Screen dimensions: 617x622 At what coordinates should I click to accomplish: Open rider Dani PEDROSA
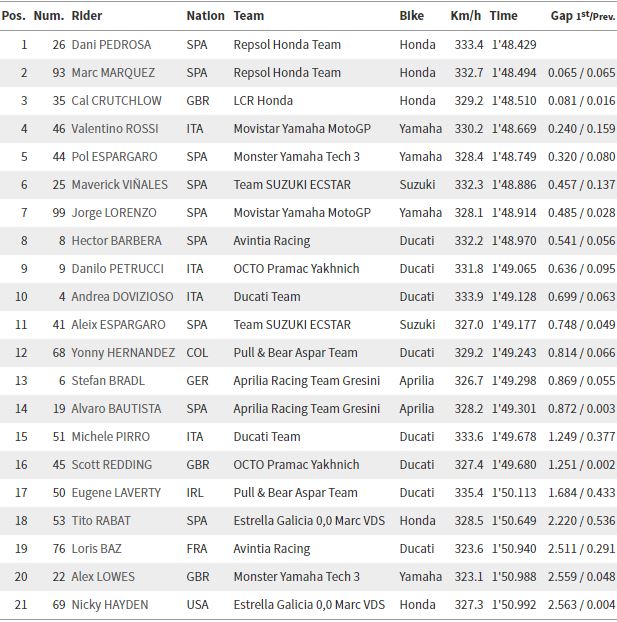(x=111, y=44)
